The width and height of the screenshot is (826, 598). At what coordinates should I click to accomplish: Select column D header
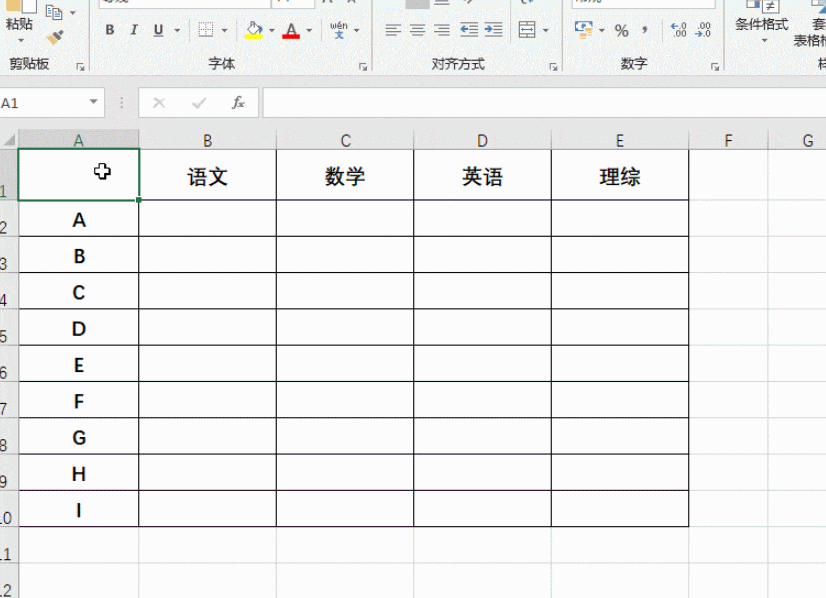[x=482, y=141]
